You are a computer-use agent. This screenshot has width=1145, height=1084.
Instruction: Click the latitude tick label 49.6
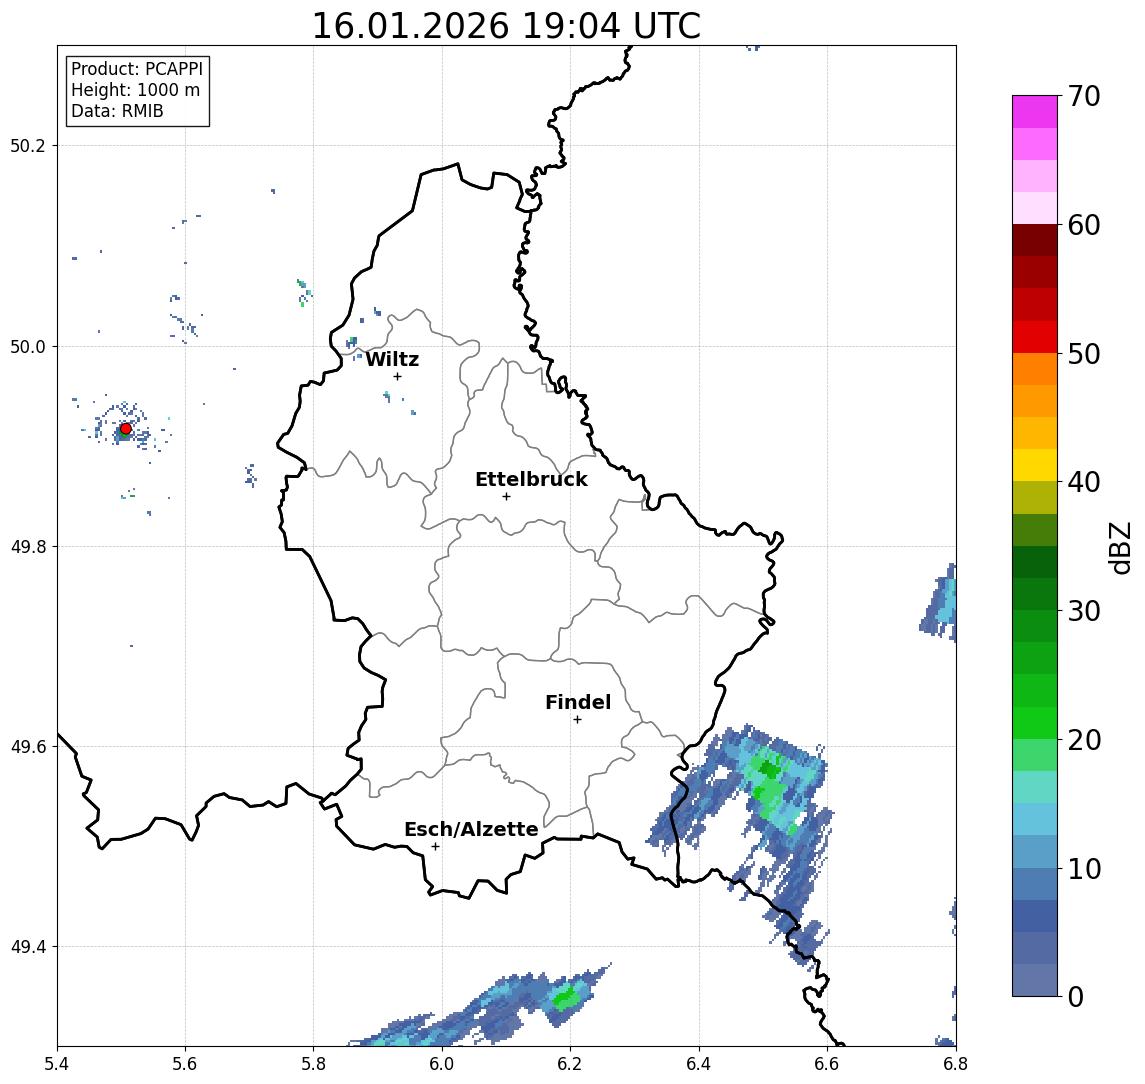click(28, 747)
